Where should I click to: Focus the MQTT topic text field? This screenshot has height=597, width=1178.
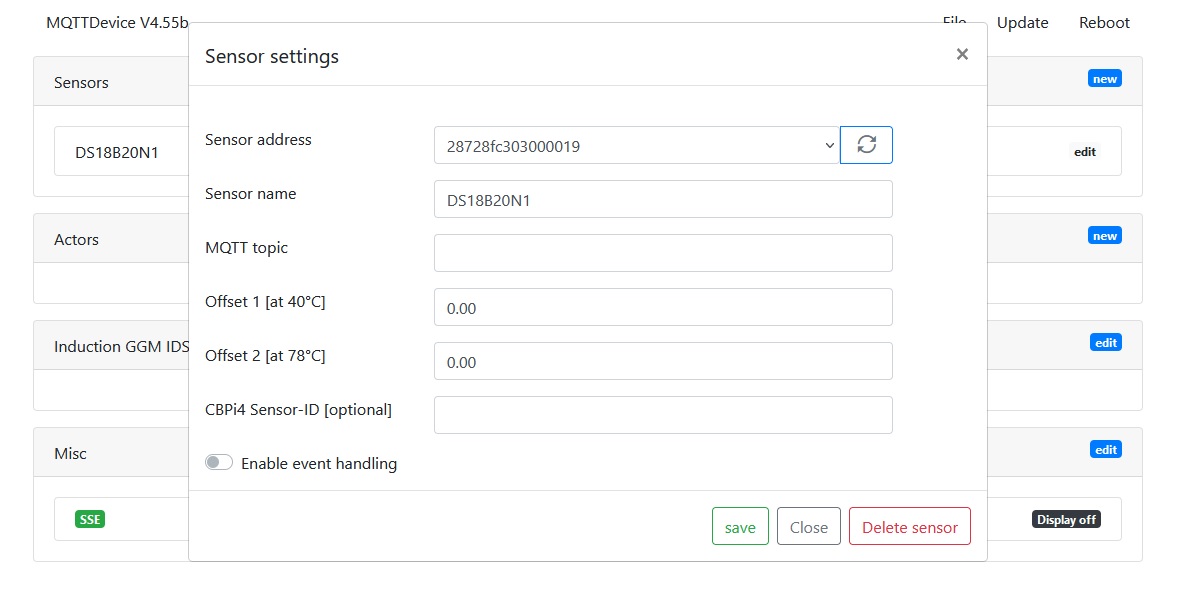point(662,253)
